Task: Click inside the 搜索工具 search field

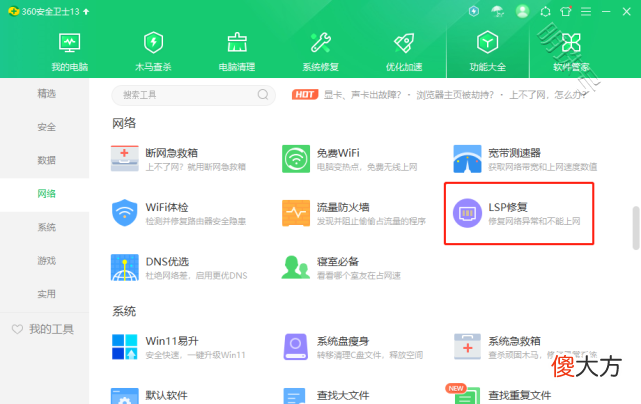Action: 193,95
